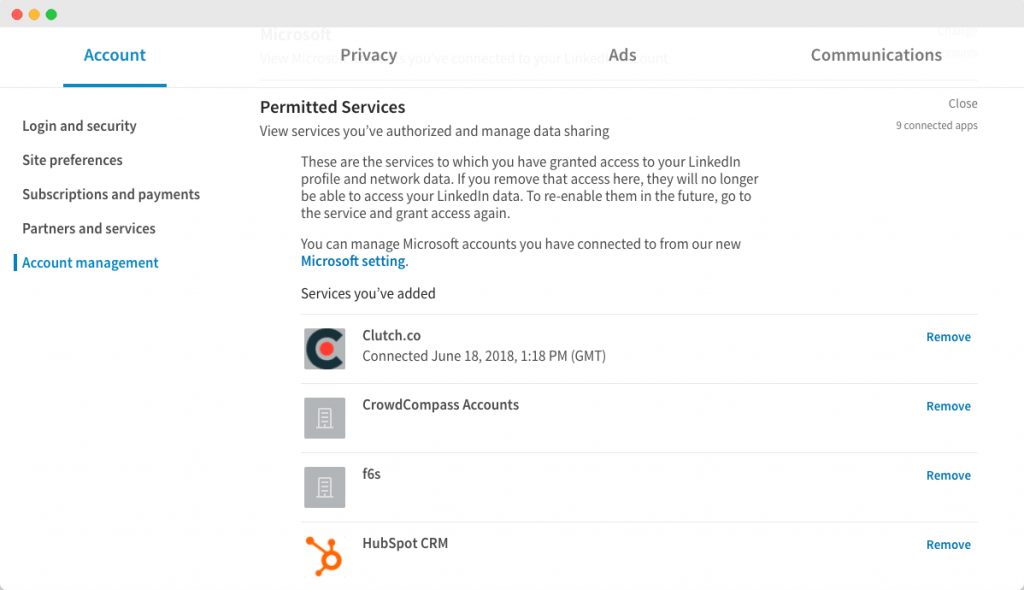The image size is (1024, 590).
Task: Close the Permitted Services panel
Action: (x=963, y=104)
